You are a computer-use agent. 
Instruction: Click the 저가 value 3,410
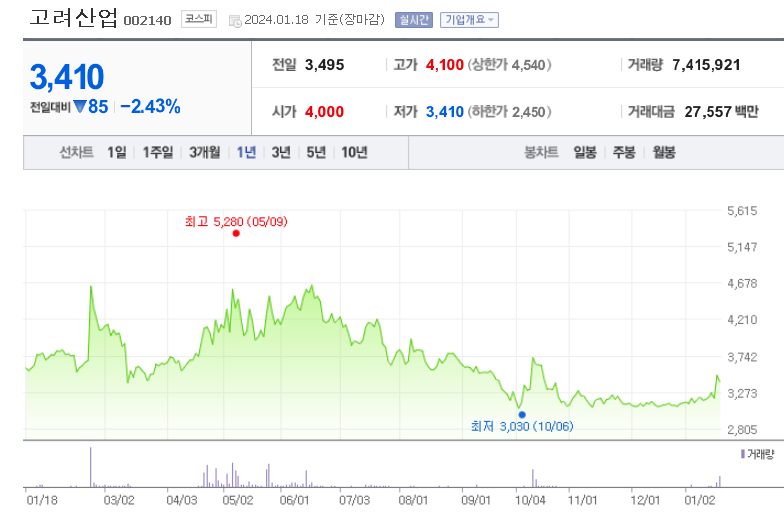[x=444, y=112]
